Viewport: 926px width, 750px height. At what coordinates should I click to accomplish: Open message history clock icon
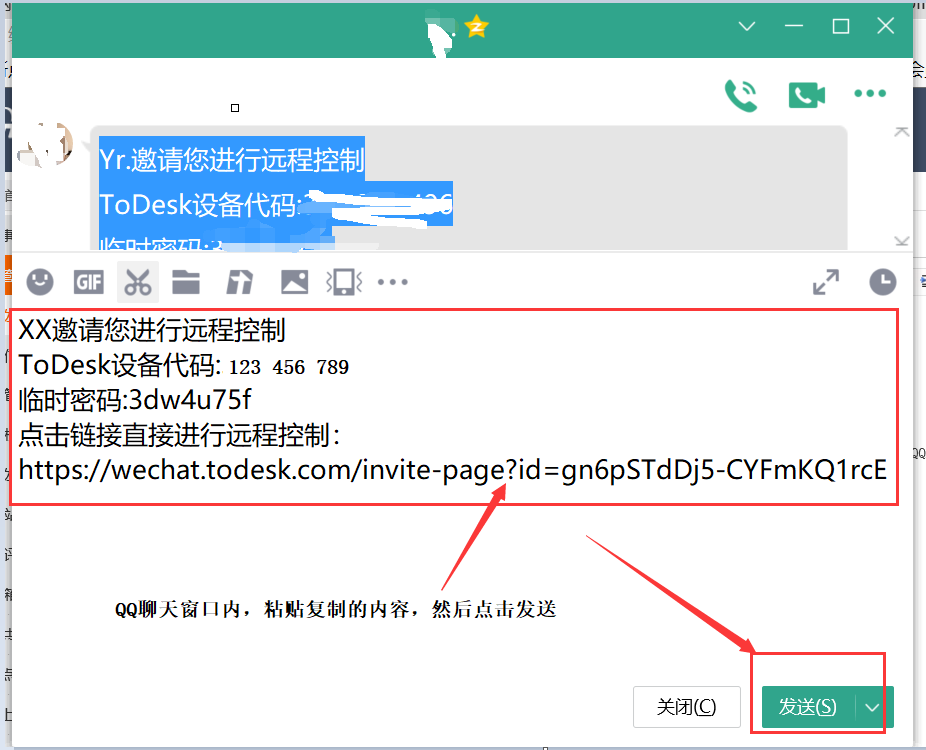(883, 282)
